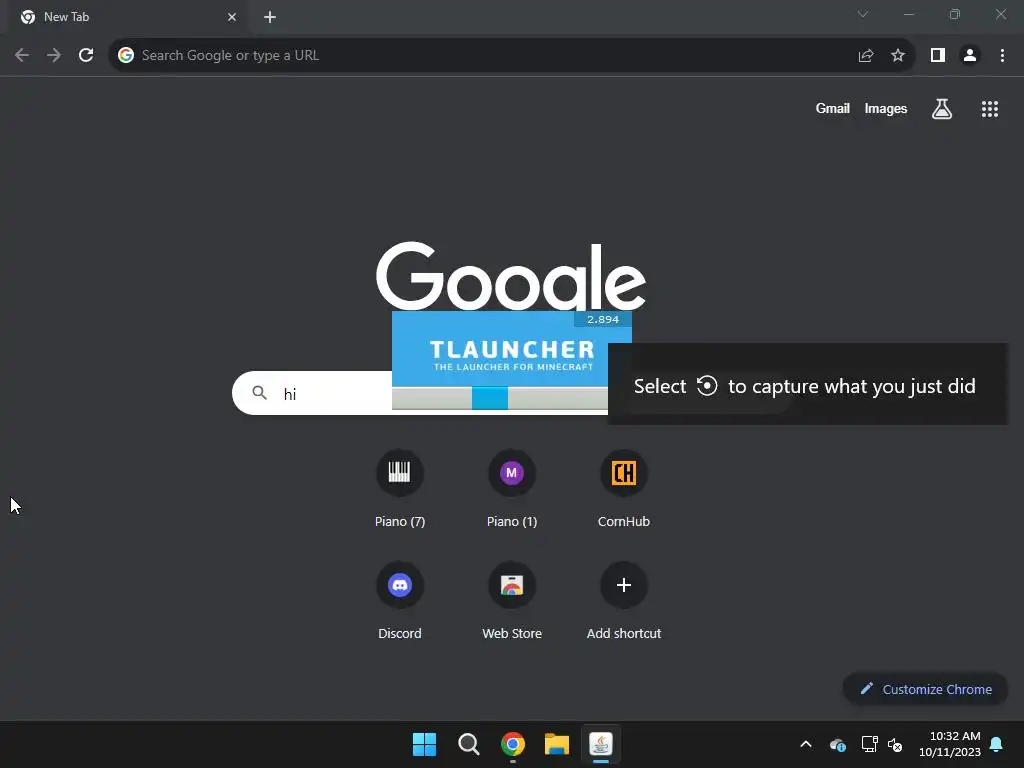Go back with the browser back arrow
1024x768 pixels.
pos(22,56)
